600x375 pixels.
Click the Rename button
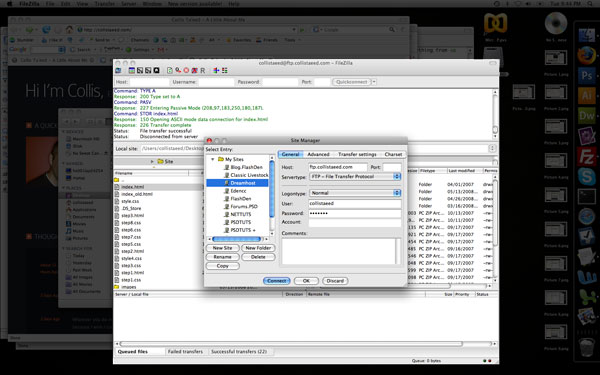point(223,257)
